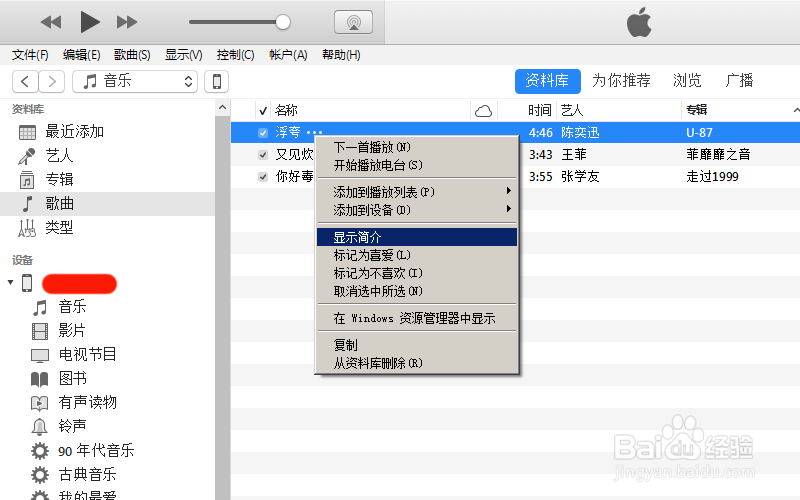Click the rewind previous track button
The height and width of the screenshot is (500, 800).
[x=51, y=22]
